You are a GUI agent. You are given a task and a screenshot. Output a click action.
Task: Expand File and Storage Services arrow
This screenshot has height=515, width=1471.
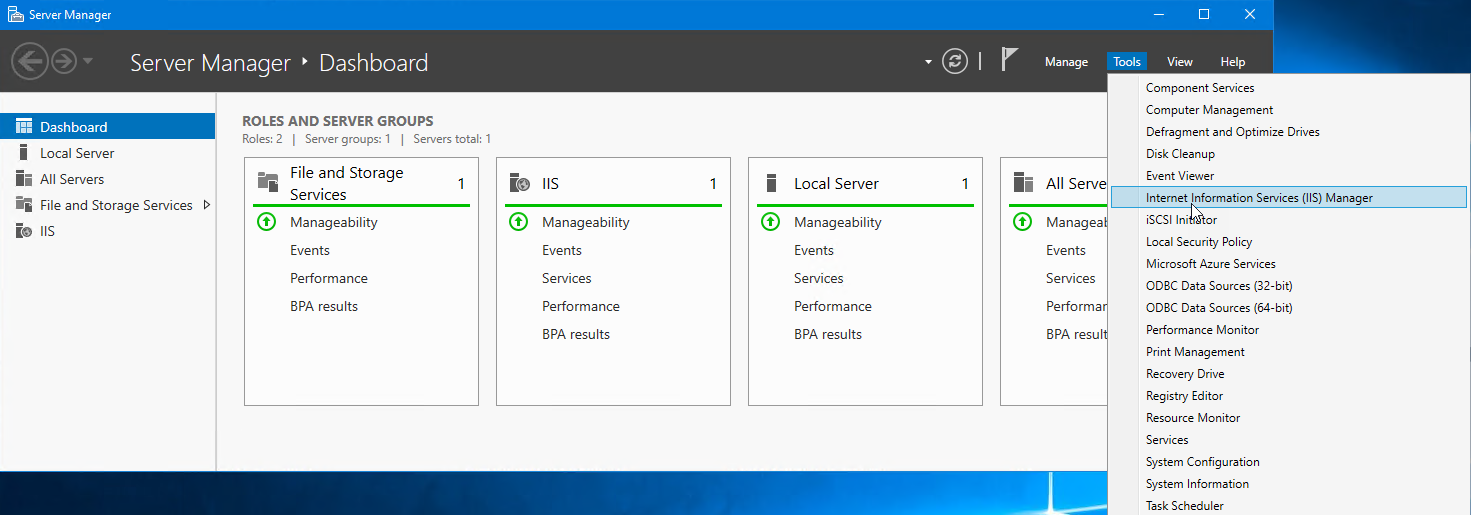[207, 205]
